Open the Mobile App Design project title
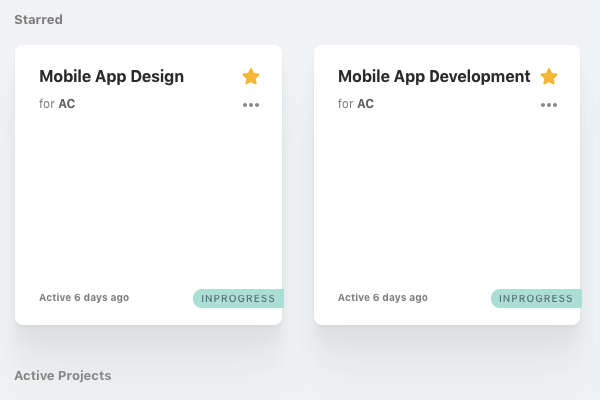The width and height of the screenshot is (600, 400). click(112, 77)
